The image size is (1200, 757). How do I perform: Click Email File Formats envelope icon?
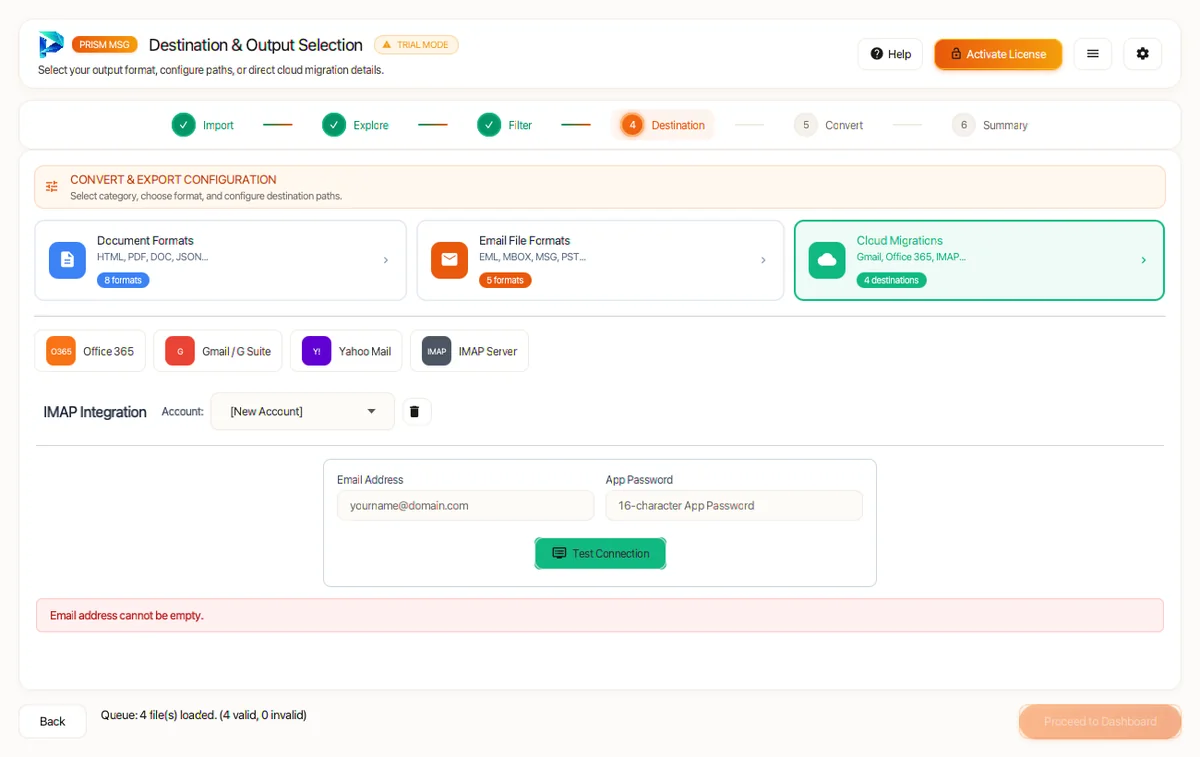[x=449, y=260]
